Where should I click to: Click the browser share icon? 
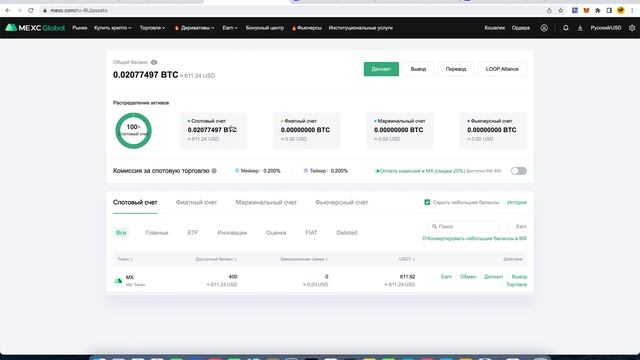(x=549, y=11)
